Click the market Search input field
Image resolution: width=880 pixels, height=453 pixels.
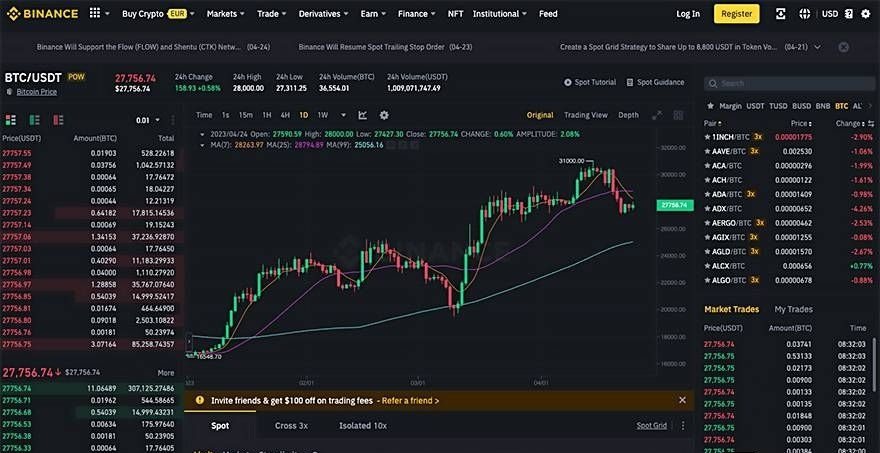coord(789,84)
